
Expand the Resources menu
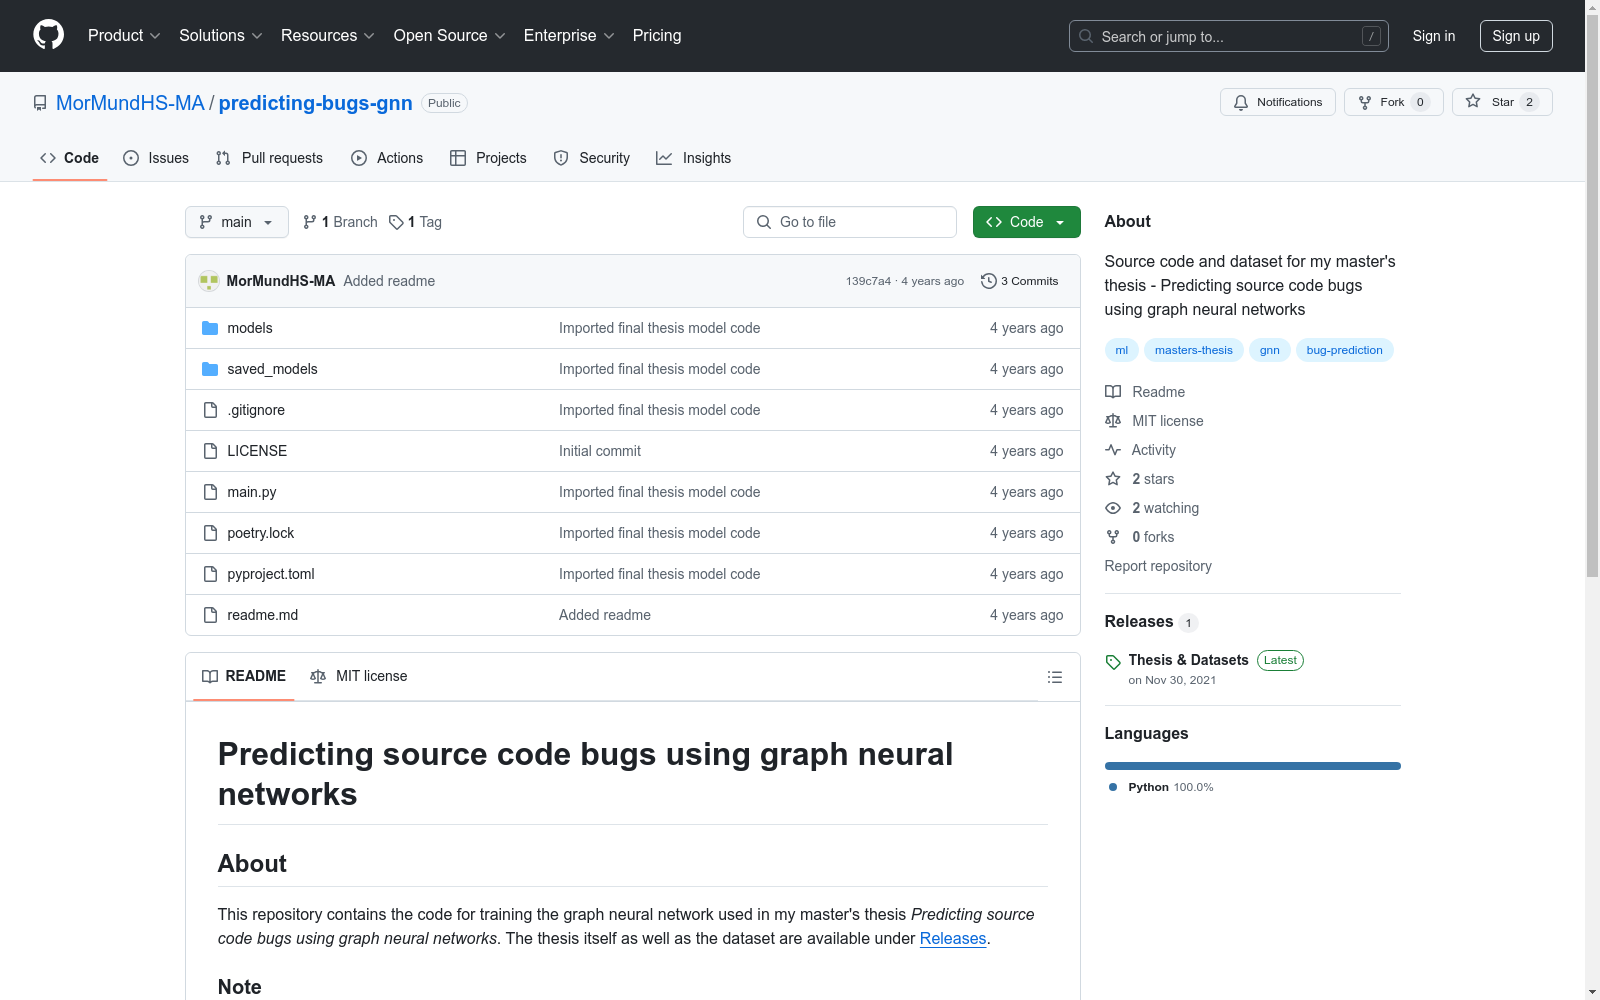[x=328, y=36]
